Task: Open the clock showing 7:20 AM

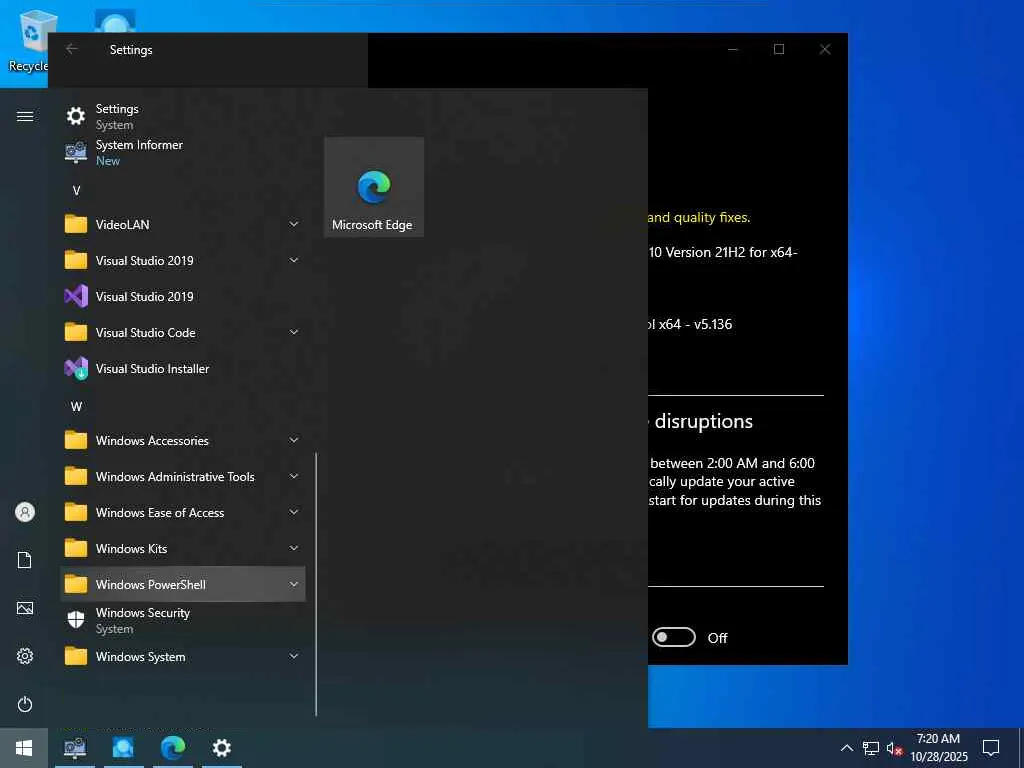Action: [x=938, y=748]
